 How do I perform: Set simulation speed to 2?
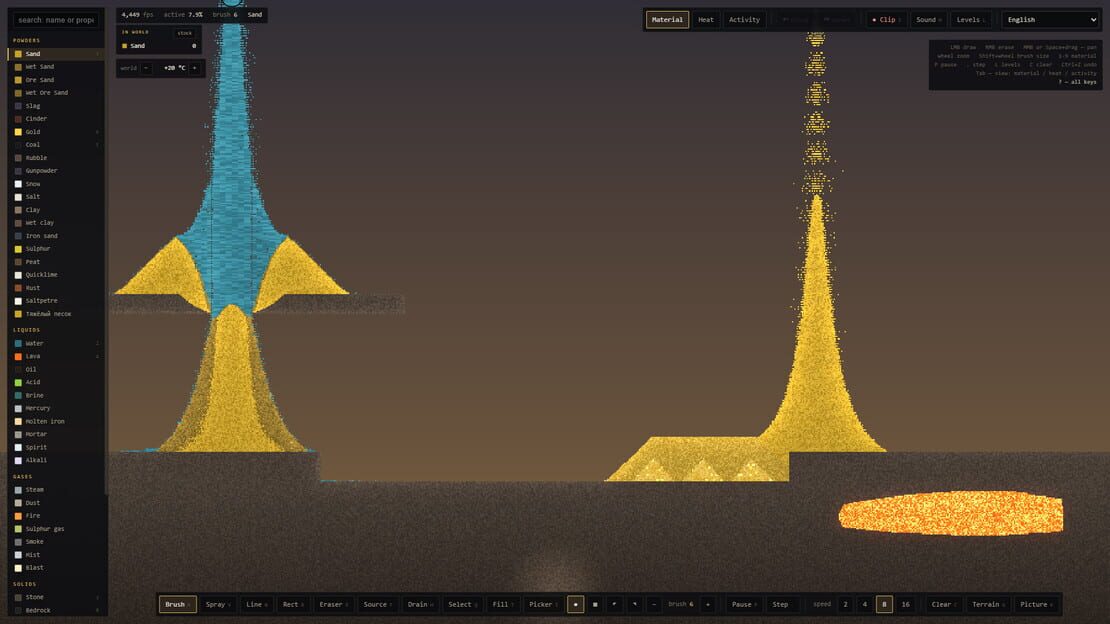[x=845, y=604]
